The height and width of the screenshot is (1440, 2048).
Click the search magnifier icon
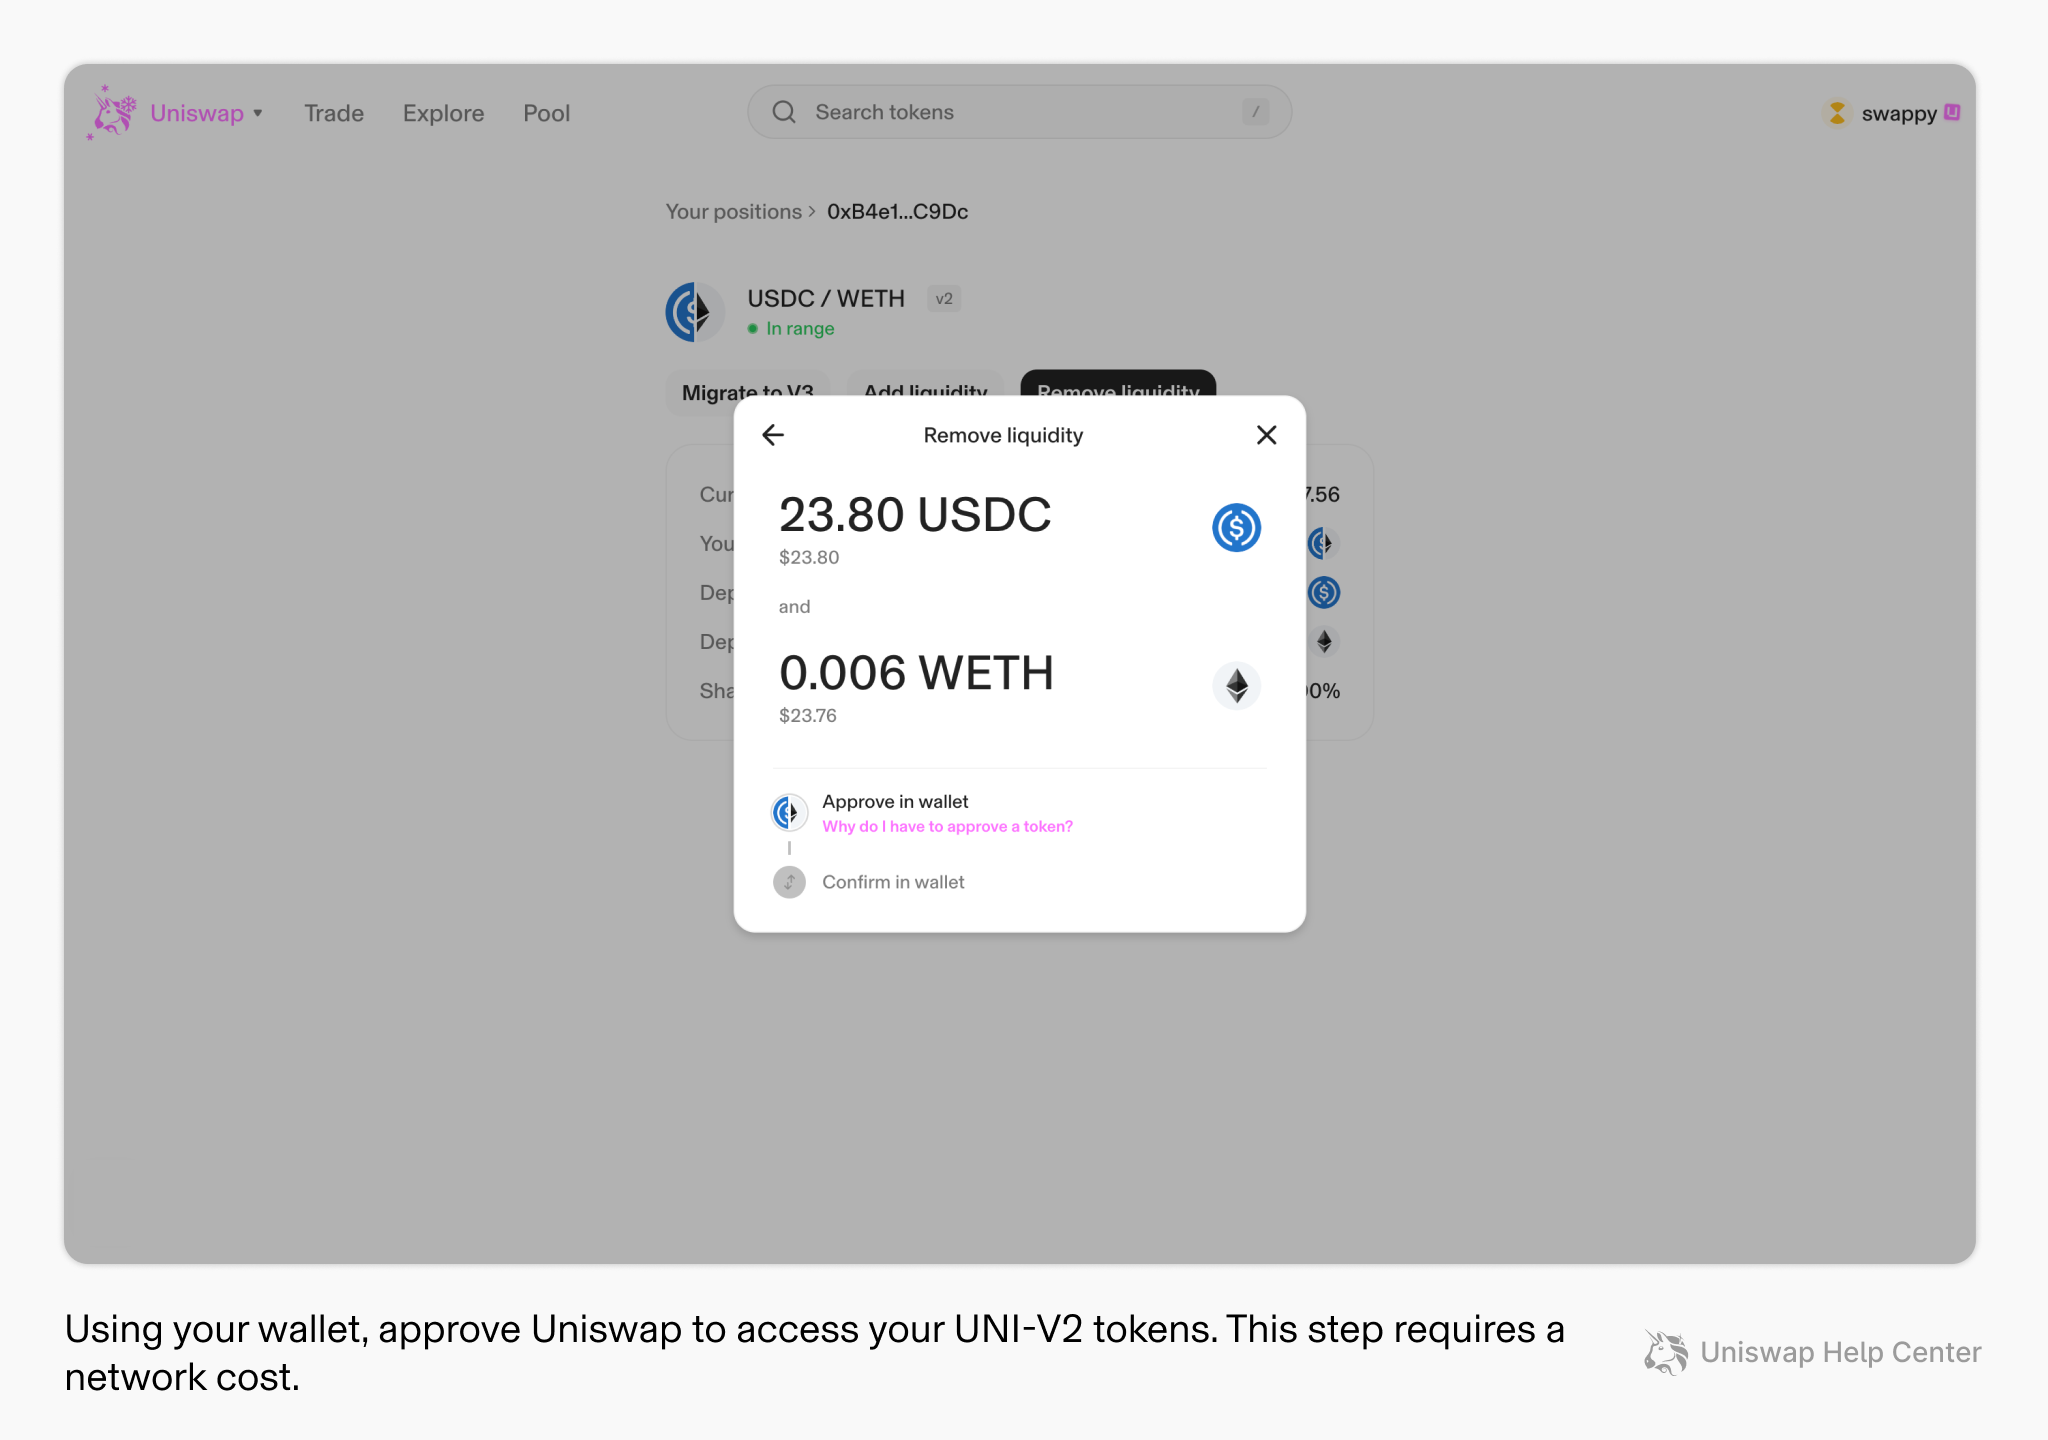(x=784, y=112)
